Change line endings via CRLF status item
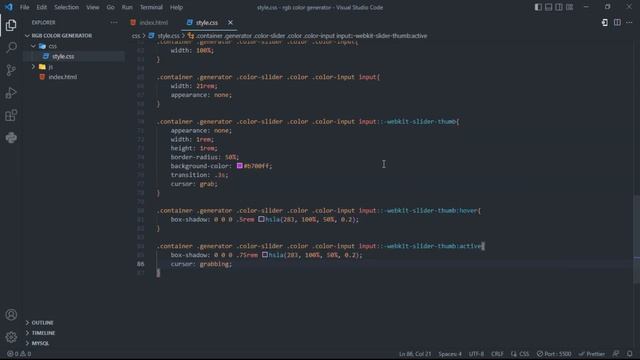640x360 pixels. pyautogui.click(x=497, y=354)
